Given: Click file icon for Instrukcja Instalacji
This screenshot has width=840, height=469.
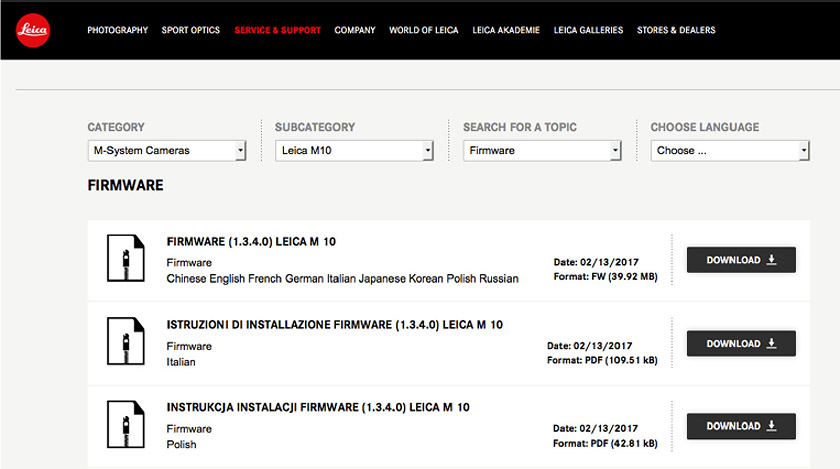Looking at the screenshot, I should pyautogui.click(x=126, y=424).
